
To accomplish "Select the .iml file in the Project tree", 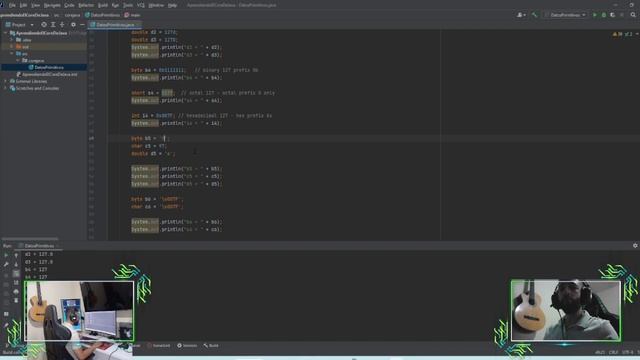I will click(47, 74).
